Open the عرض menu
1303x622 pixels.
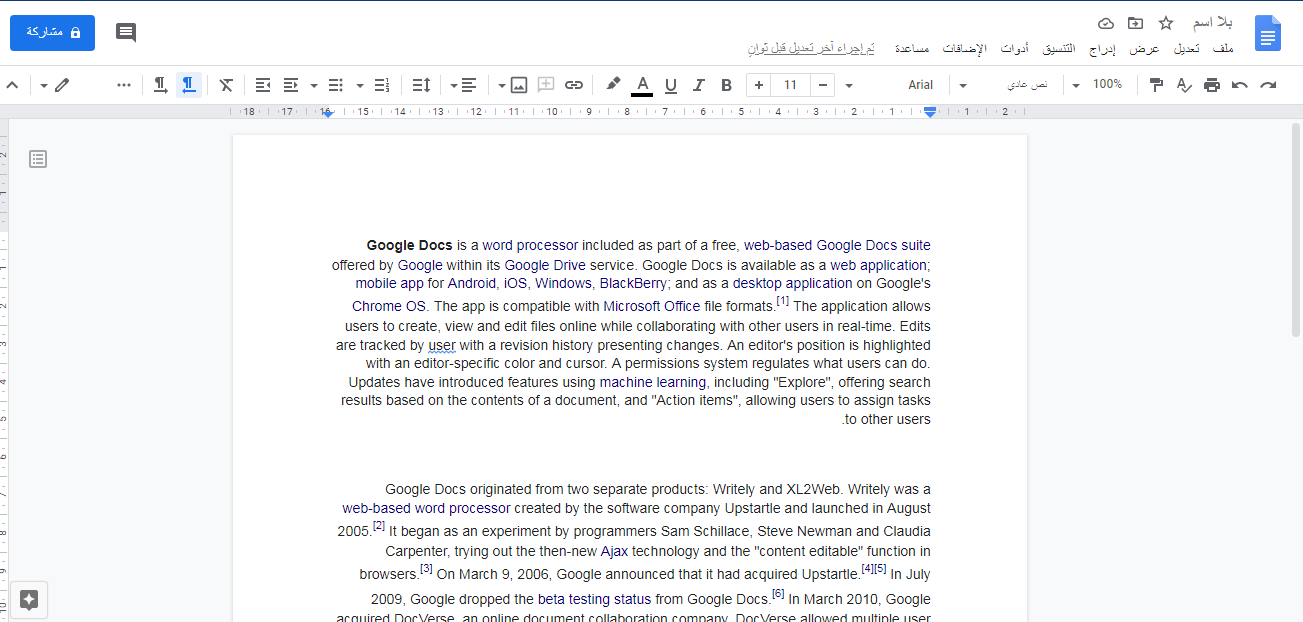pos(1145,48)
